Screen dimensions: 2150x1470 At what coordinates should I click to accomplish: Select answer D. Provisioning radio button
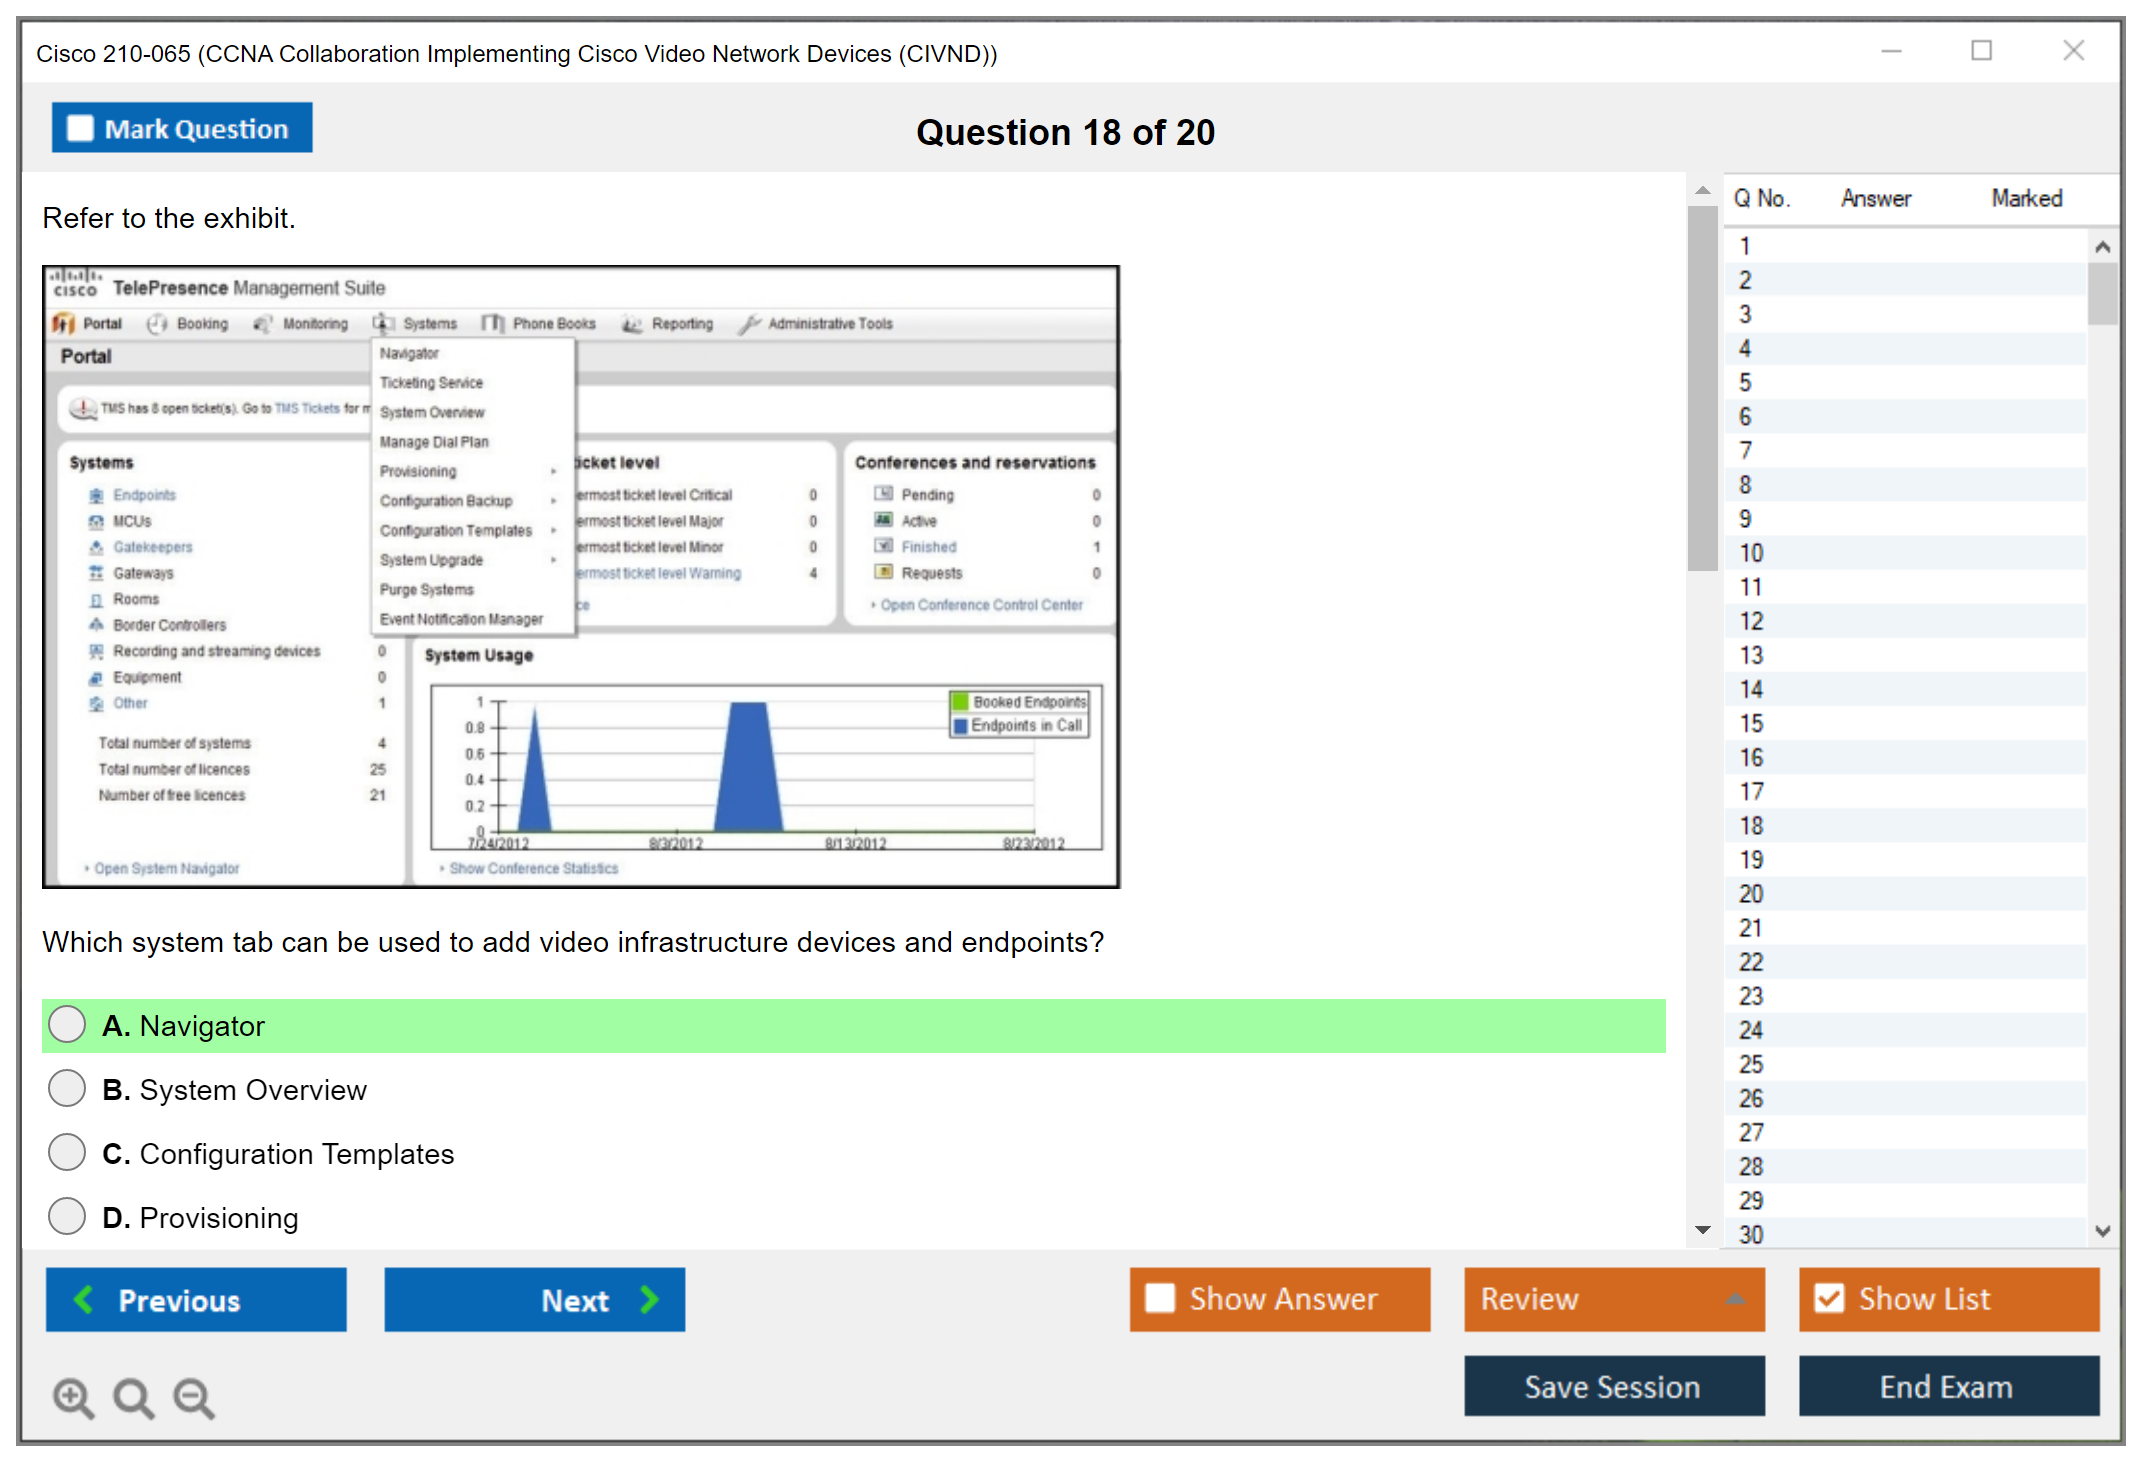(67, 1216)
